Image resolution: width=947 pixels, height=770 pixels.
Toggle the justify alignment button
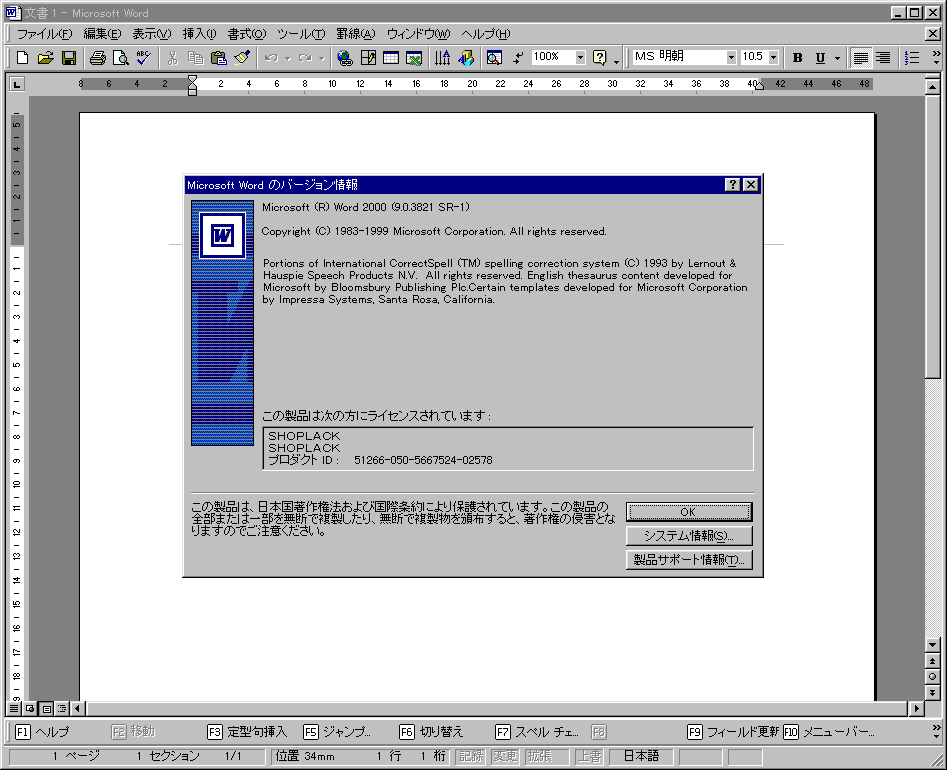coord(860,57)
